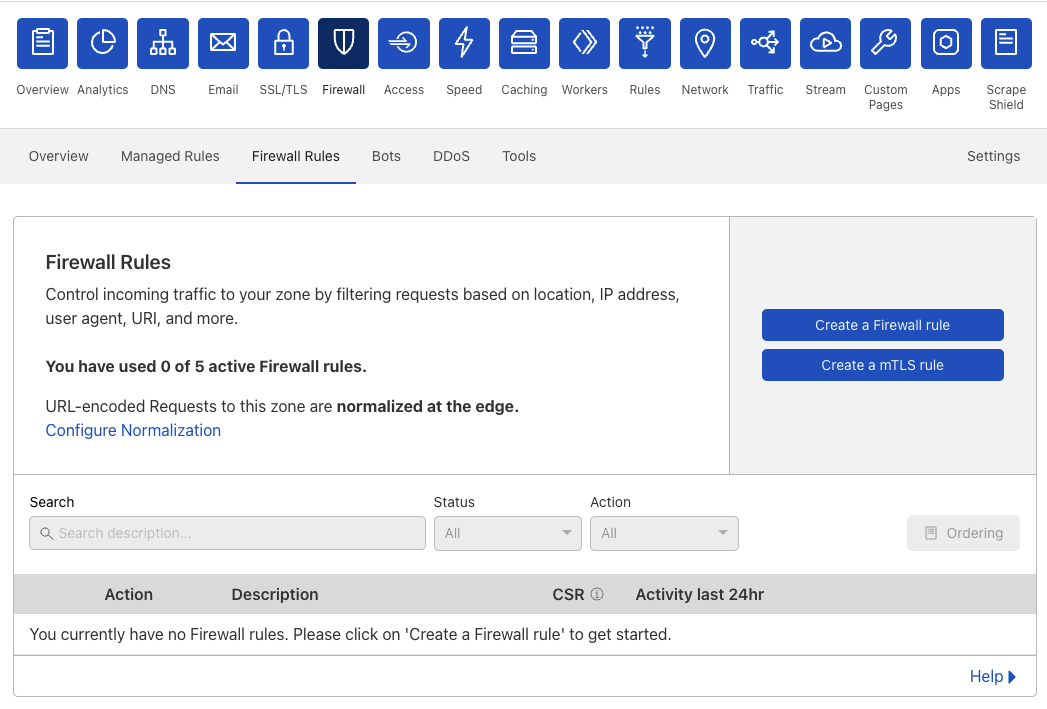
Task: Open SSL/TLS settings via its padlock icon
Action: pyautogui.click(x=283, y=43)
